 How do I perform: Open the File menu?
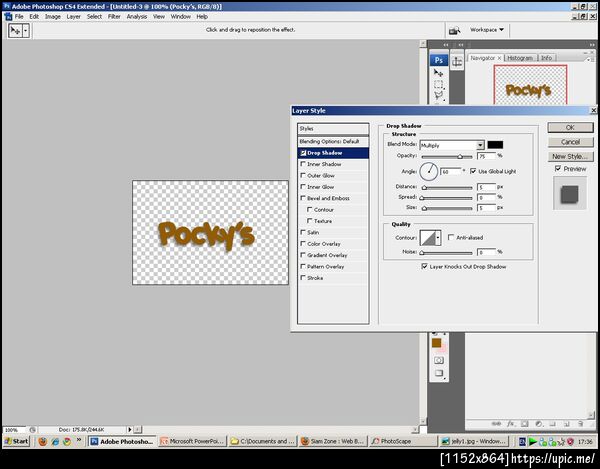tap(19, 16)
